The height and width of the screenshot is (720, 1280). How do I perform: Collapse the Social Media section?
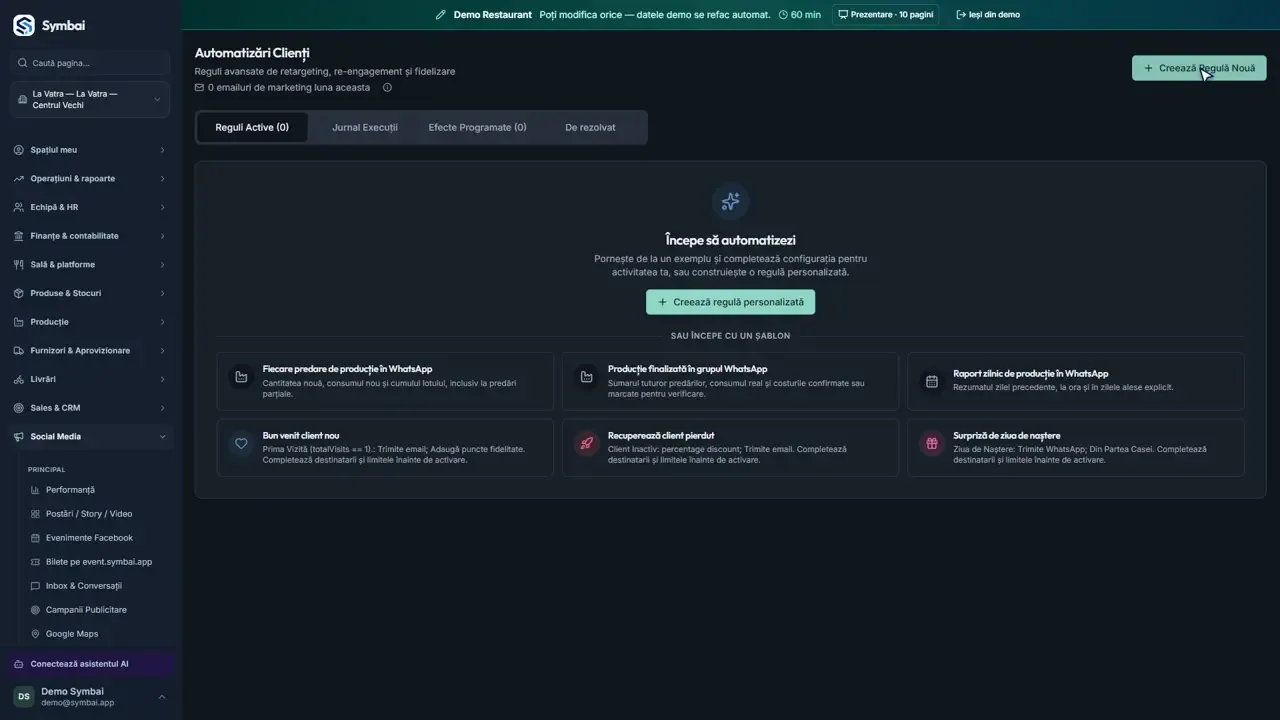click(x=90, y=437)
